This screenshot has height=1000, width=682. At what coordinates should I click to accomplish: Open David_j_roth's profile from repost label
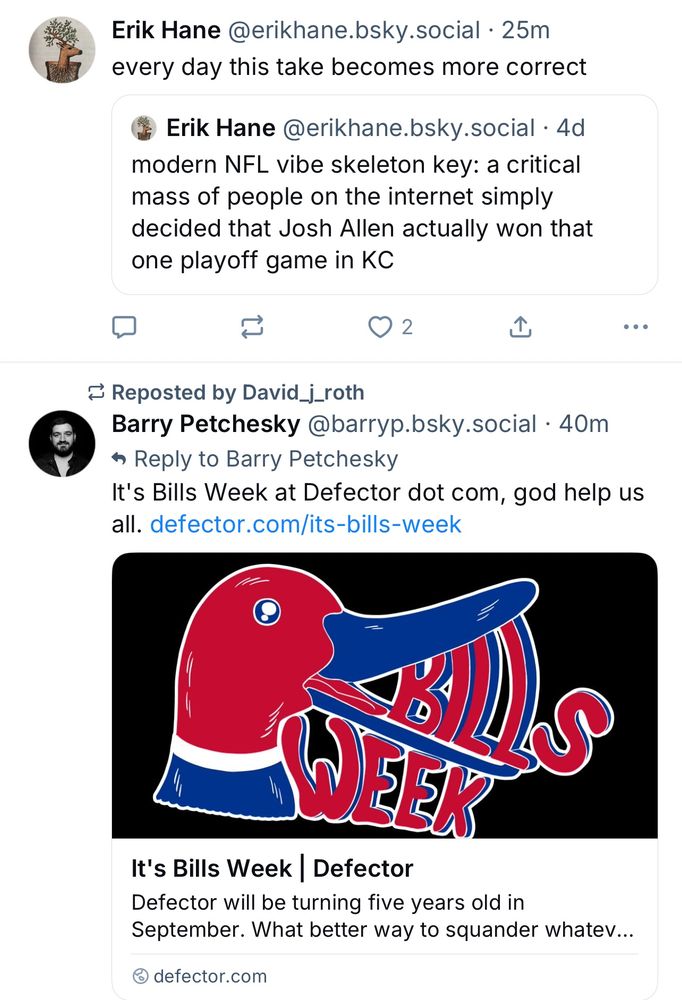[x=303, y=392]
